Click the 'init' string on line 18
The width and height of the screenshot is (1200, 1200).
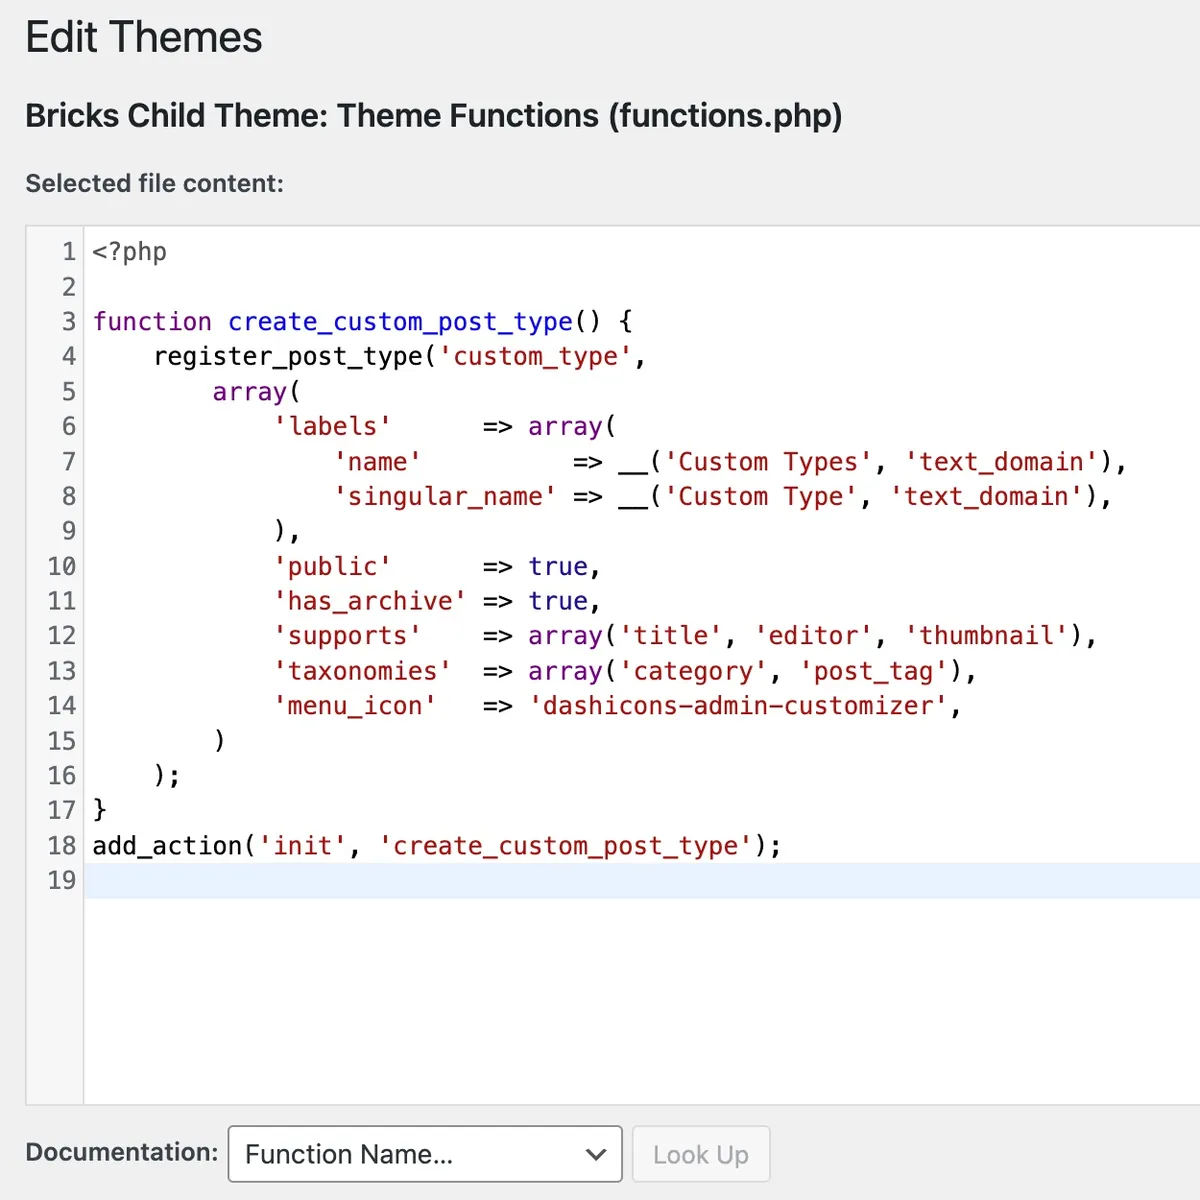303,846
